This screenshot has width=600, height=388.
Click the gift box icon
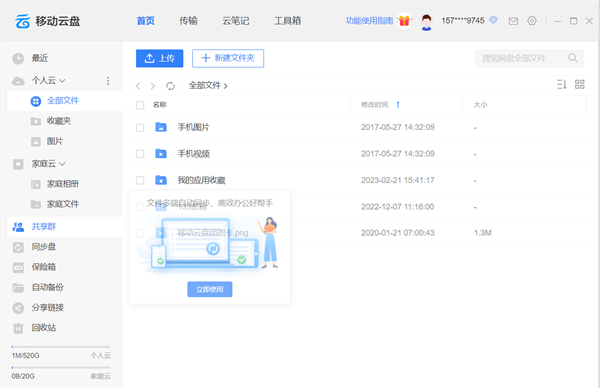point(404,21)
